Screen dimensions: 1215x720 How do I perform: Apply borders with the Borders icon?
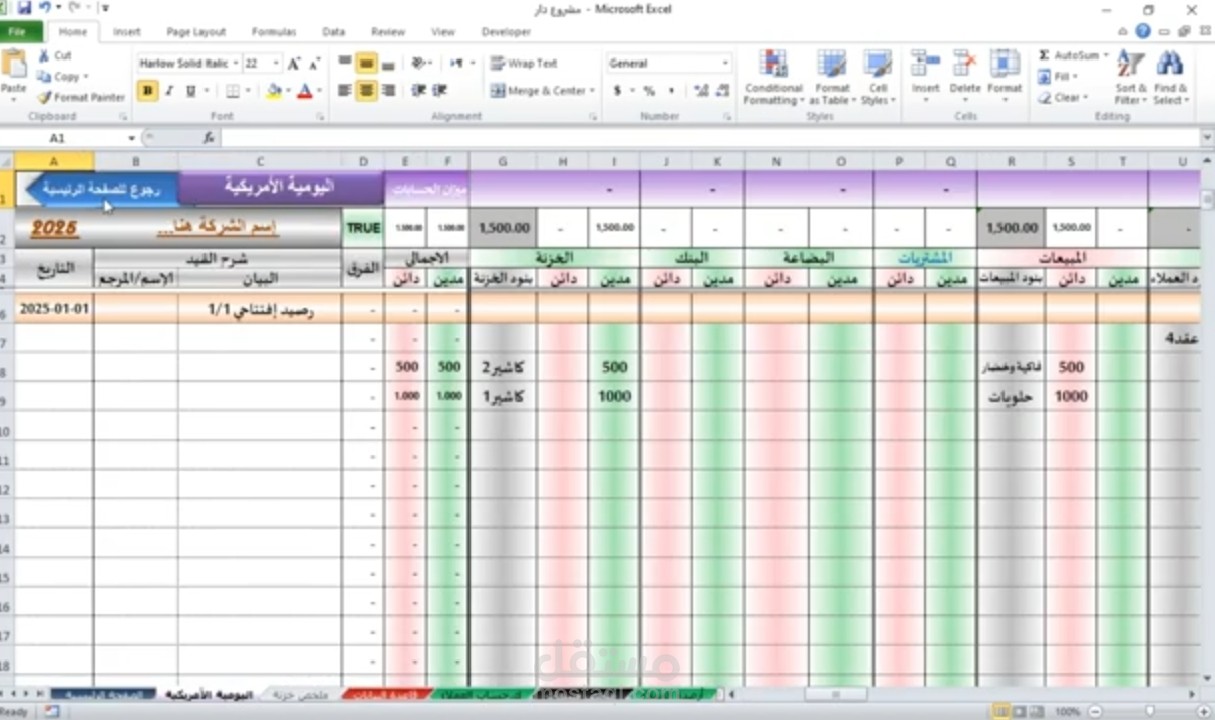pos(232,91)
